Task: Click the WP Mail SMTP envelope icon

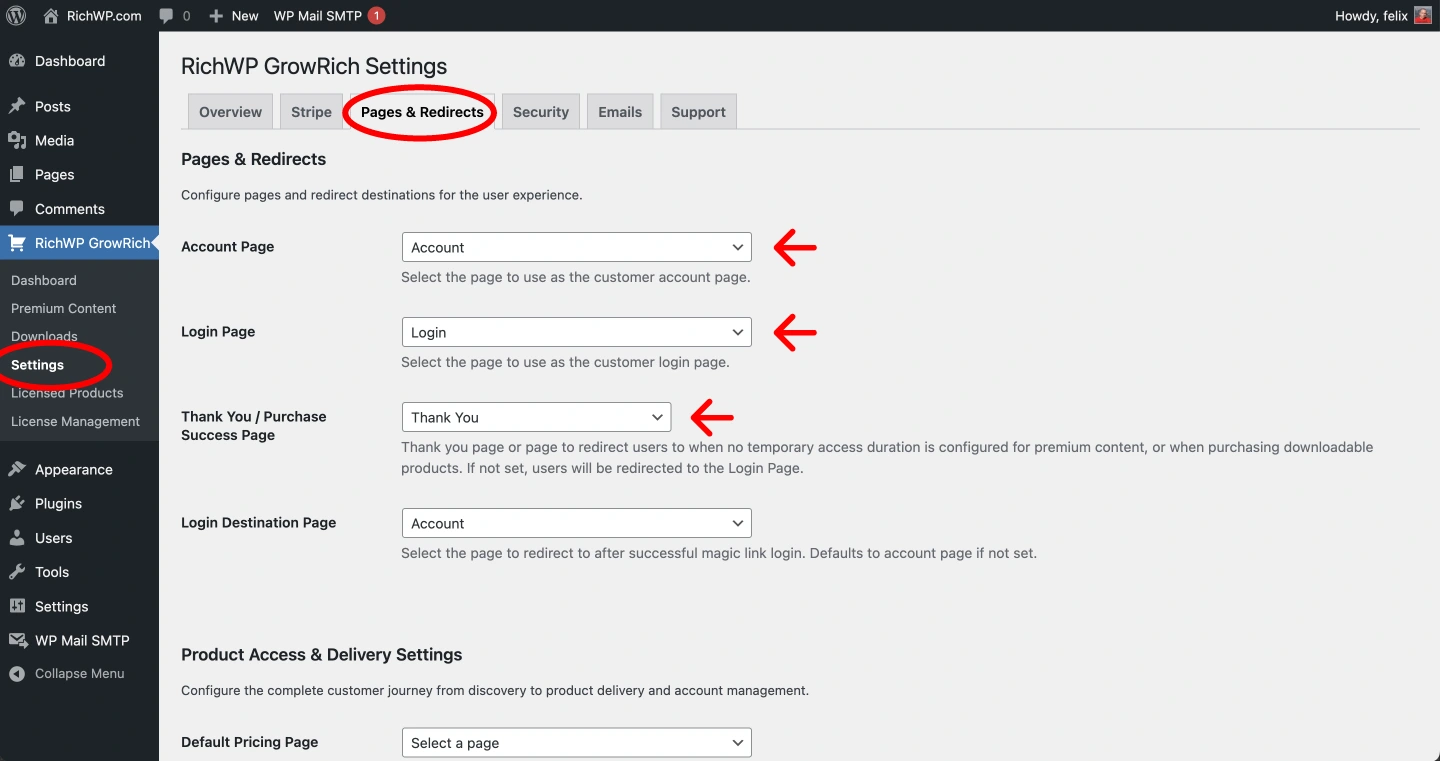Action: (17, 641)
